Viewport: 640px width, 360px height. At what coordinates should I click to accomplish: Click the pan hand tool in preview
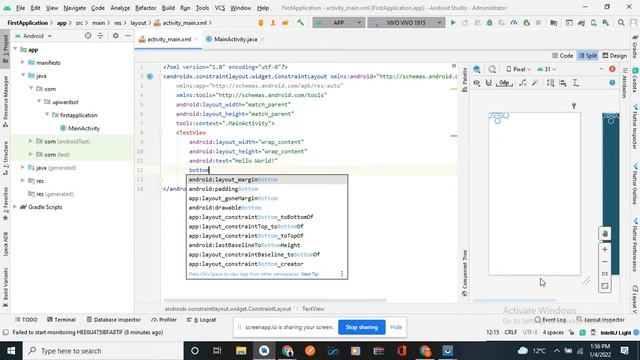(x=605, y=233)
